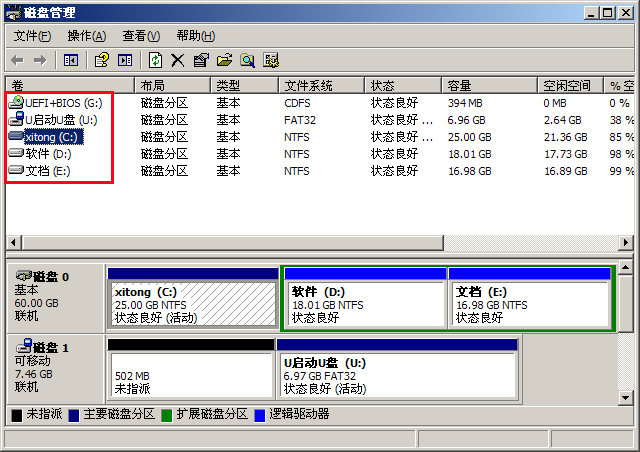This screenshot has height=452, width=640.
Task: Click the bright blue 逻辑驱动器 legend swatch
Action: coord(260,416)
